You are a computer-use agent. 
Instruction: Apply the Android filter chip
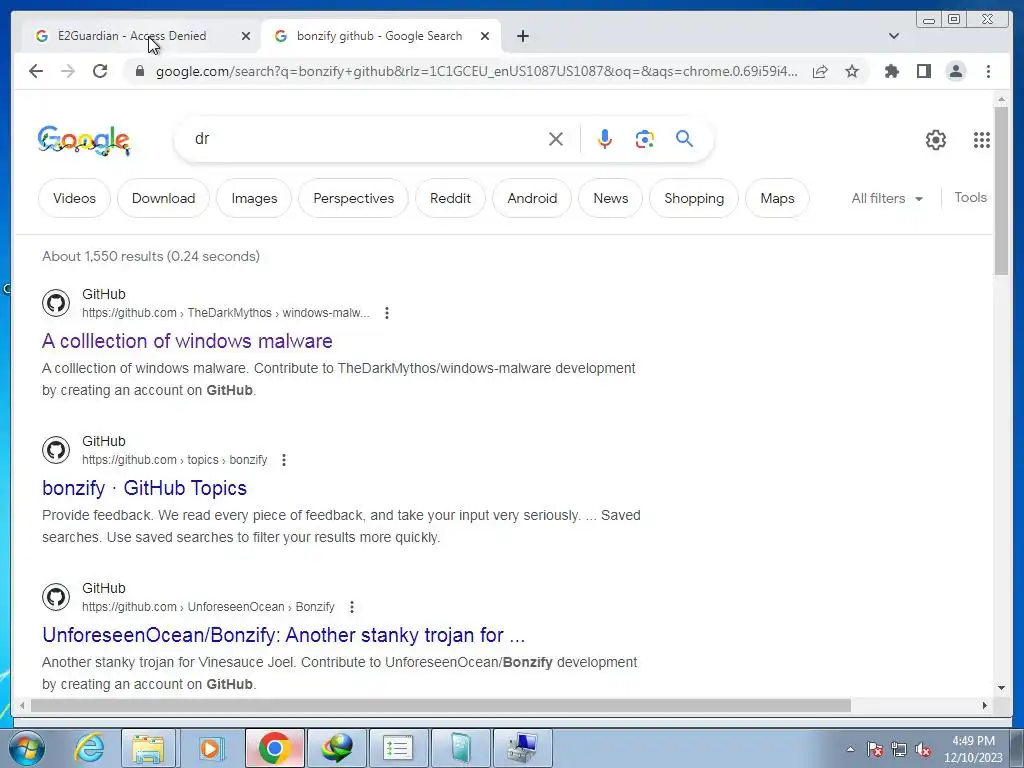pyautogui.click(x=532, y=198)
